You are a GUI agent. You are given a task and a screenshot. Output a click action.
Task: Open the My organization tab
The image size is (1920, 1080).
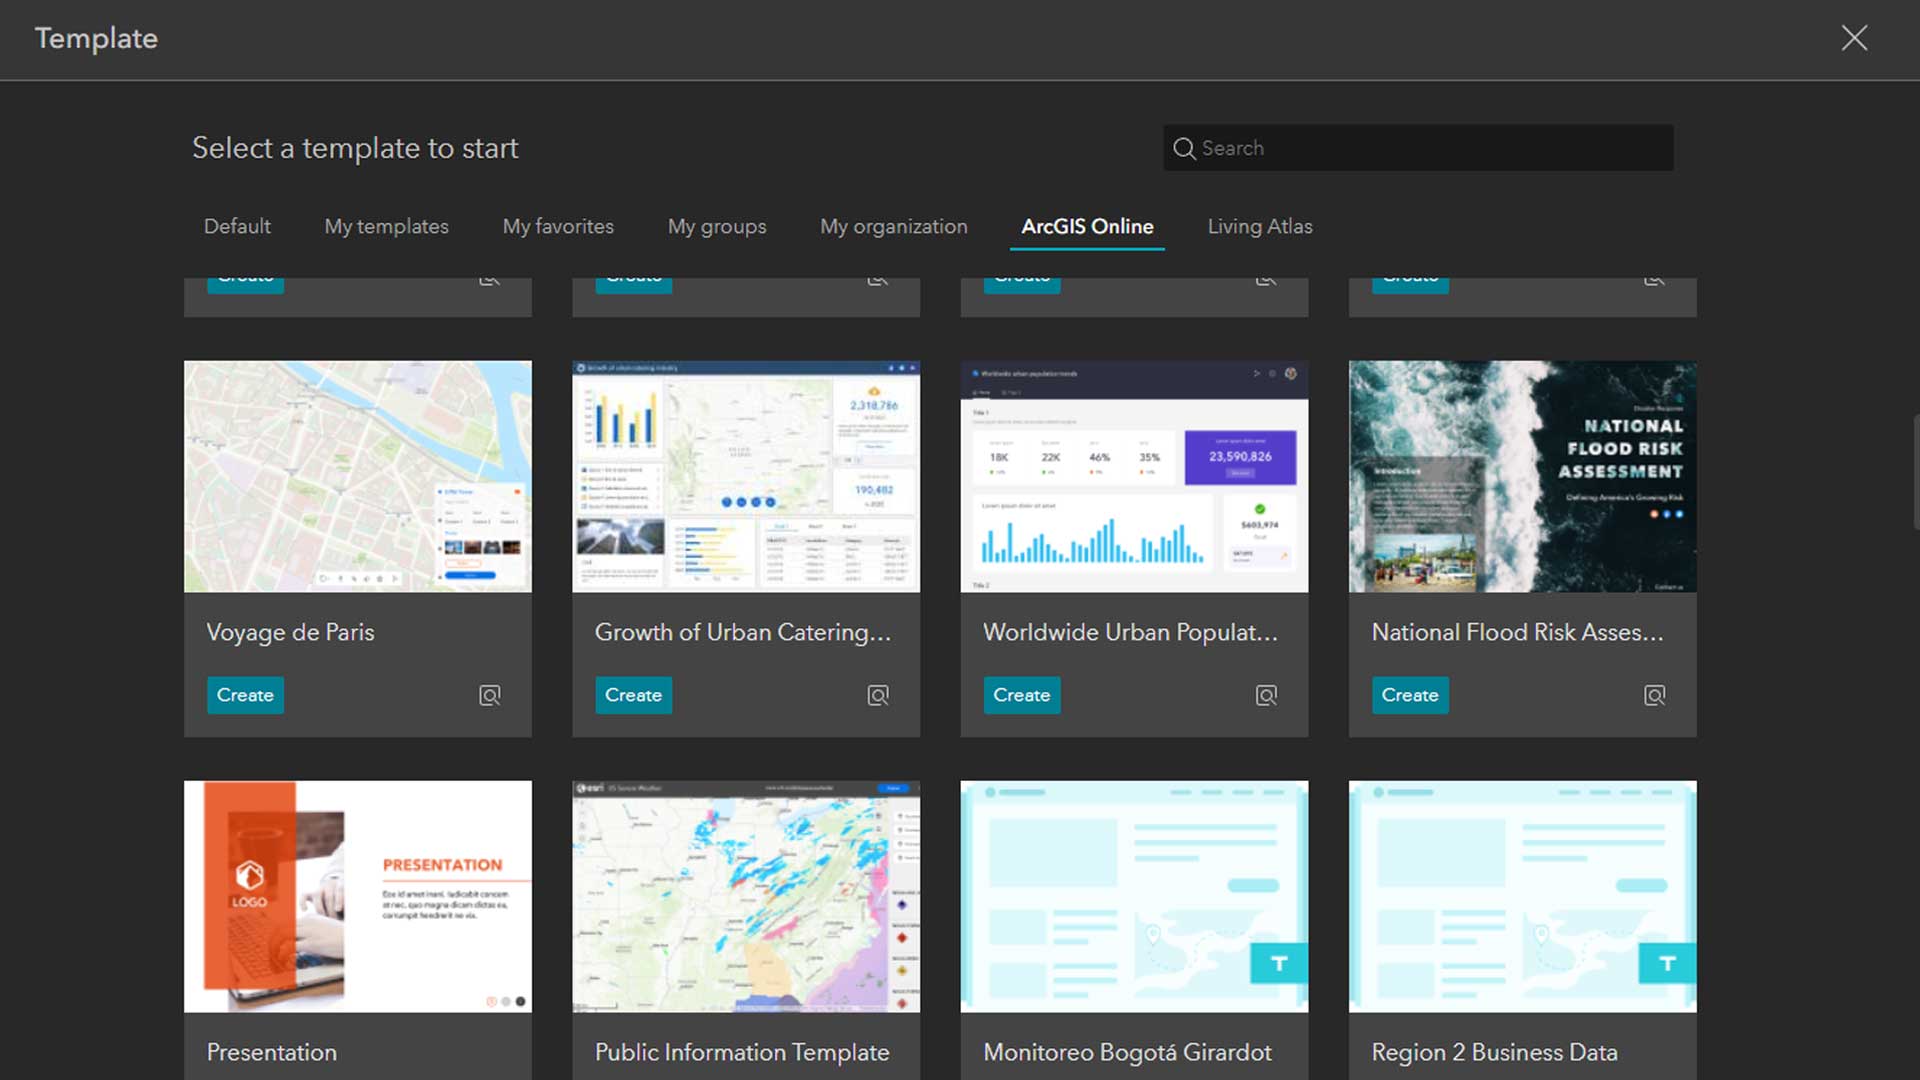(893, 226)
